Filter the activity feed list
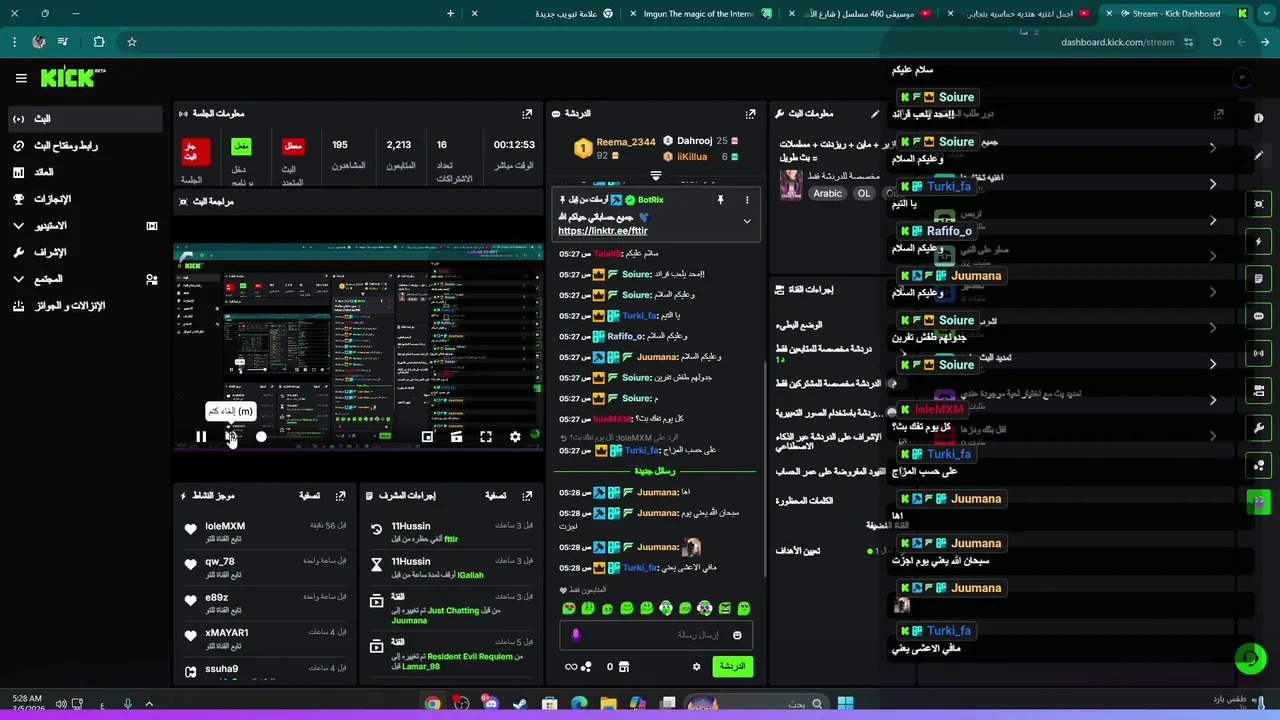The image size is (1280, 720). (309, 495)
